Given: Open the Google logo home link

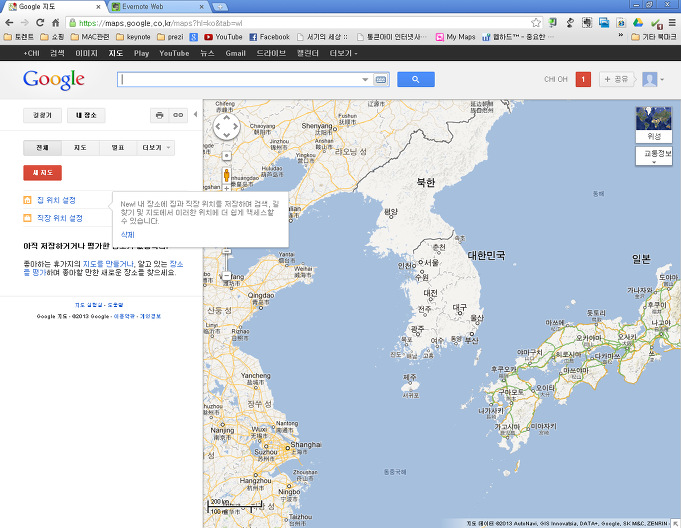Looking at the screenshot, I should pos(54,80).
